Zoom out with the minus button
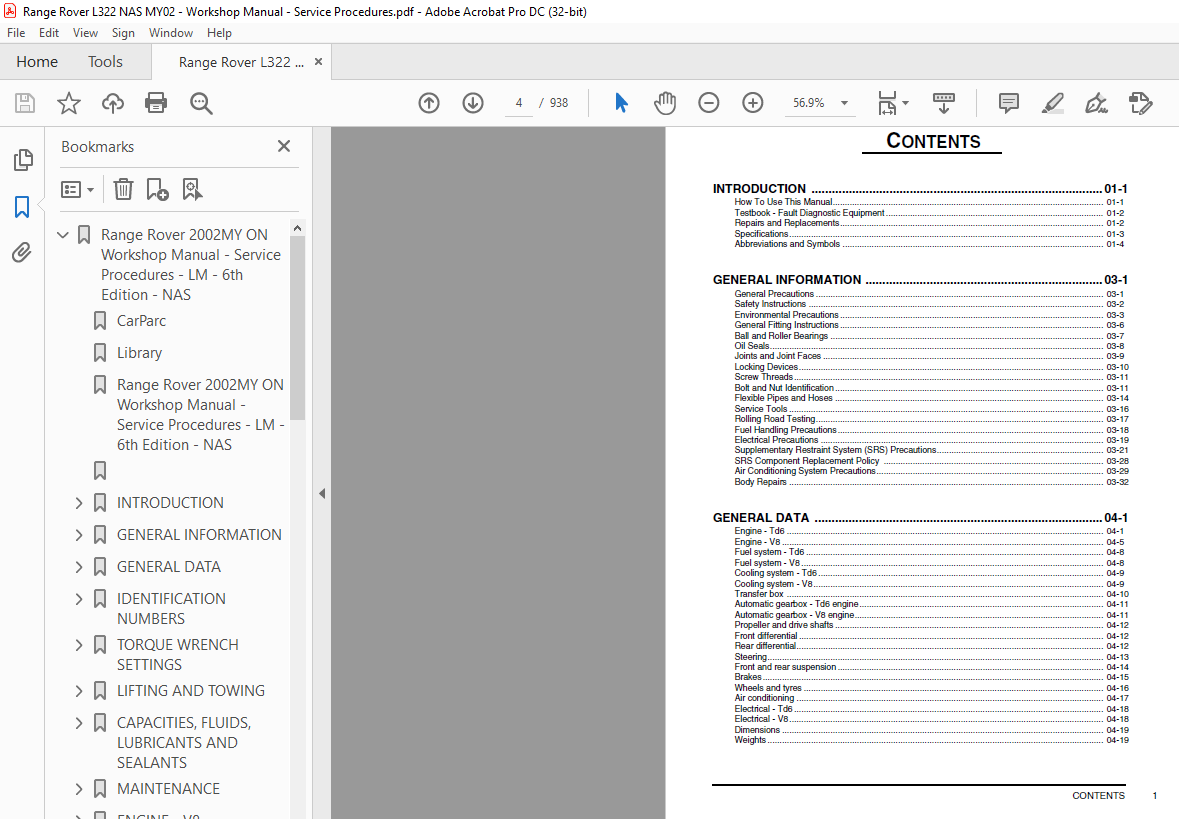This screenshot has width=1179, height=819. (x=708, y=103)
